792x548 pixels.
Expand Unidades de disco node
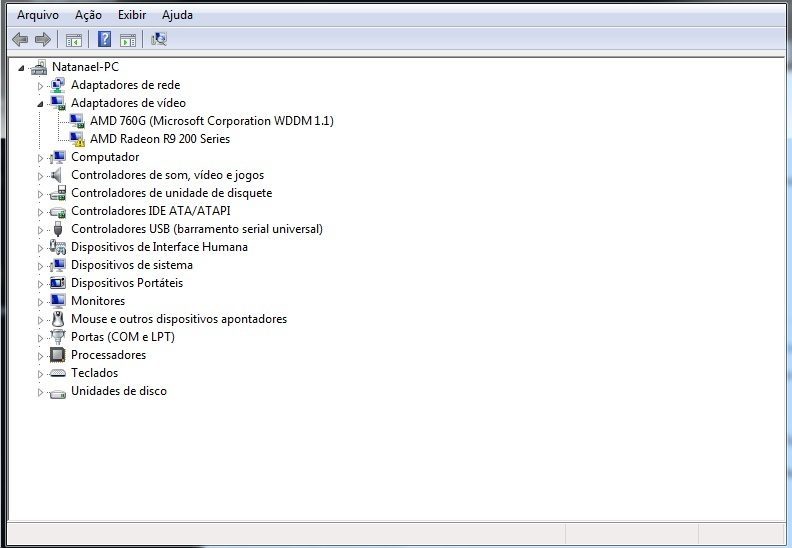pos(40,392)
